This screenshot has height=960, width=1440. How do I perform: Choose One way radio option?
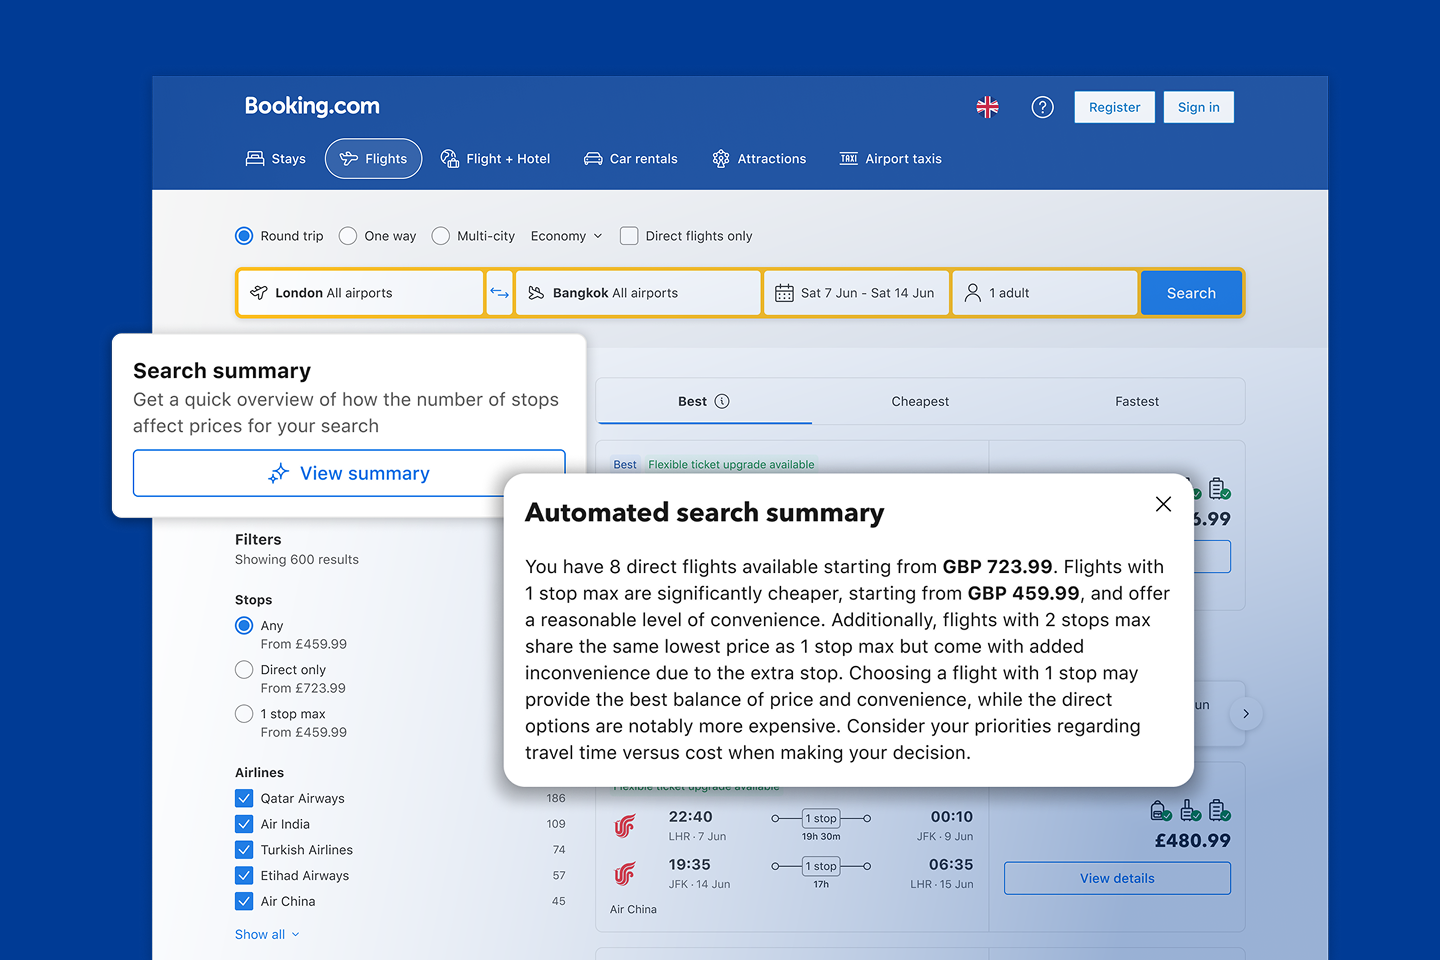[348, 236]
